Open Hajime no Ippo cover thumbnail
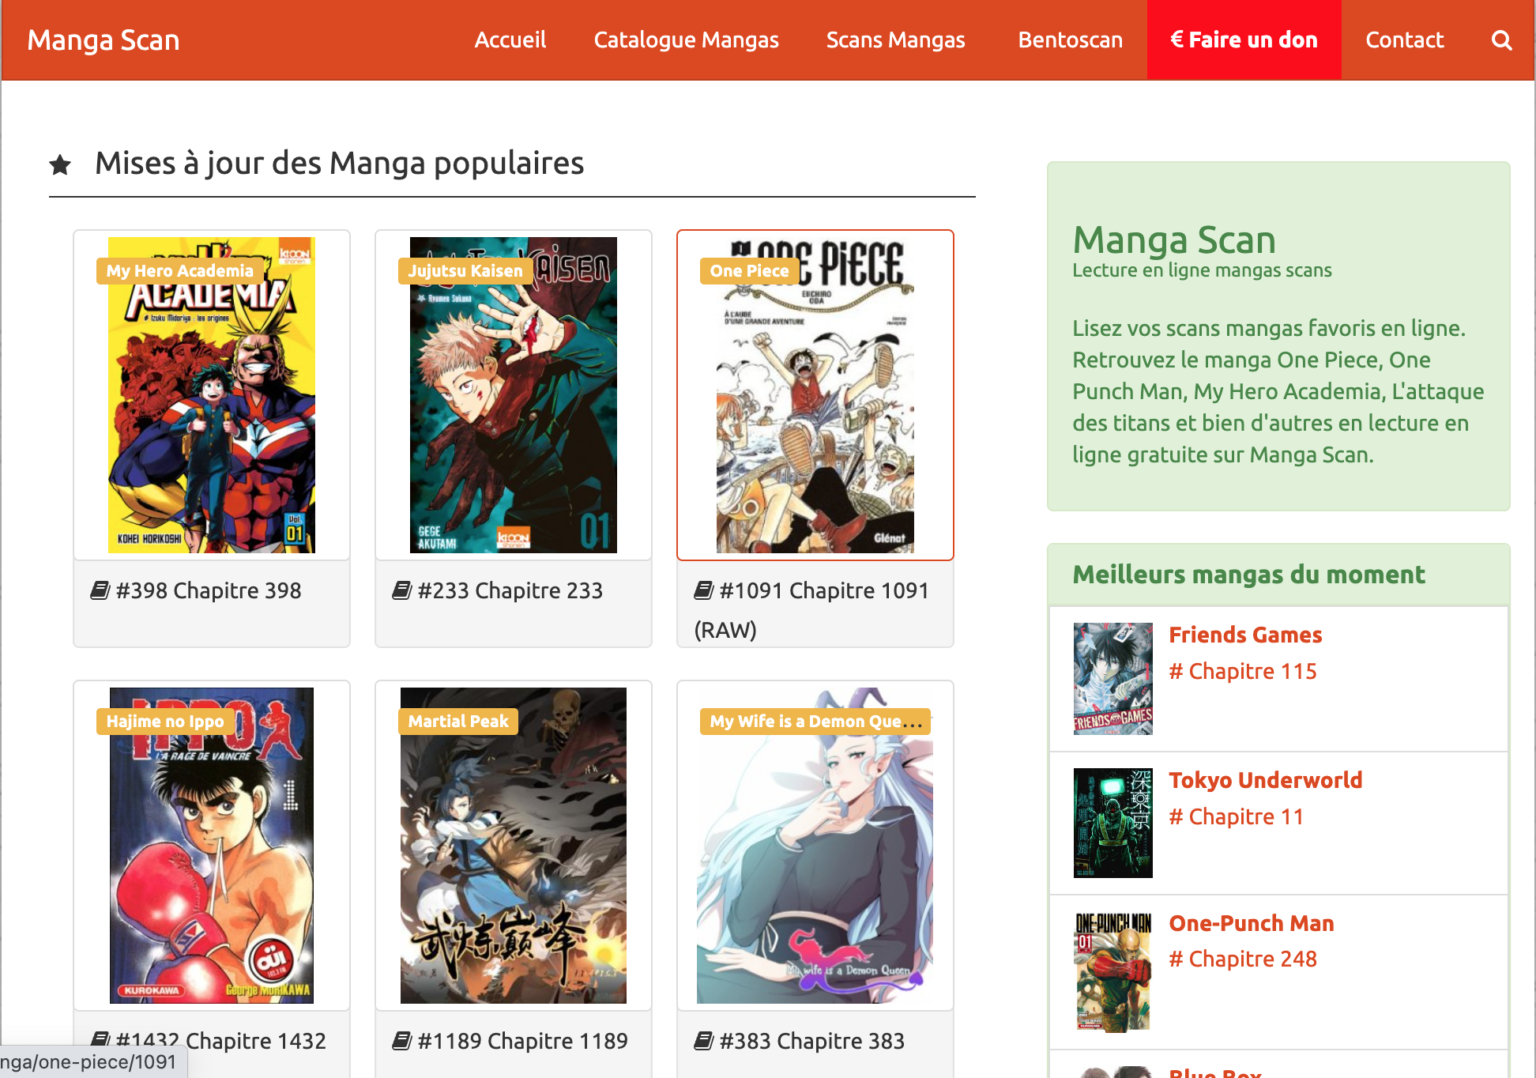 211,845
